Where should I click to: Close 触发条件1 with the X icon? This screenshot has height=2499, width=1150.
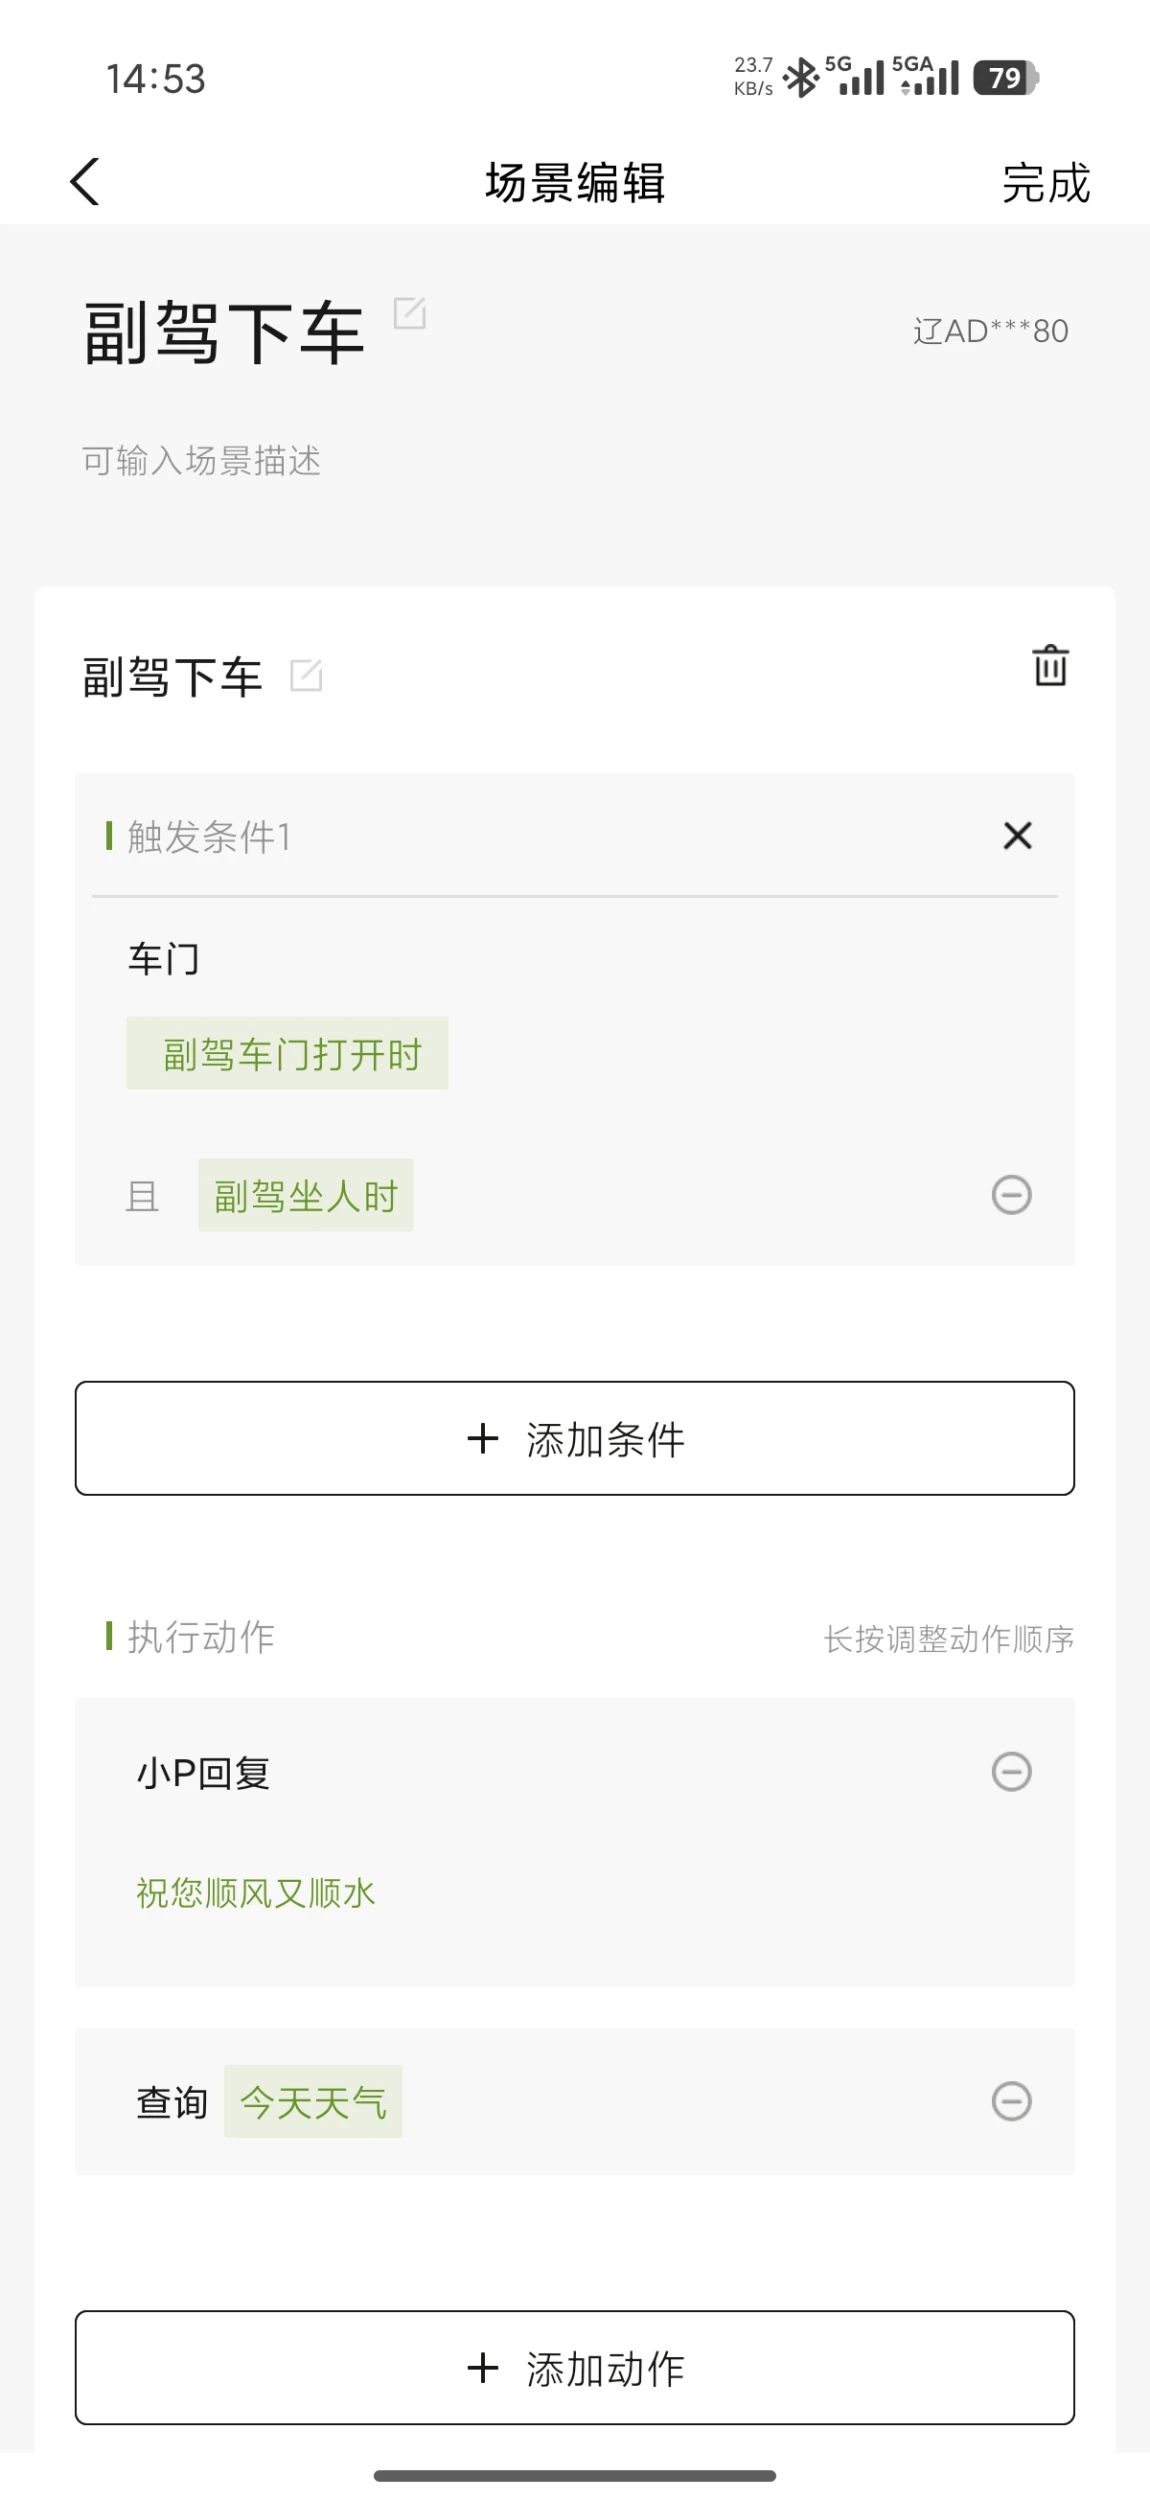pos(1017,836)
